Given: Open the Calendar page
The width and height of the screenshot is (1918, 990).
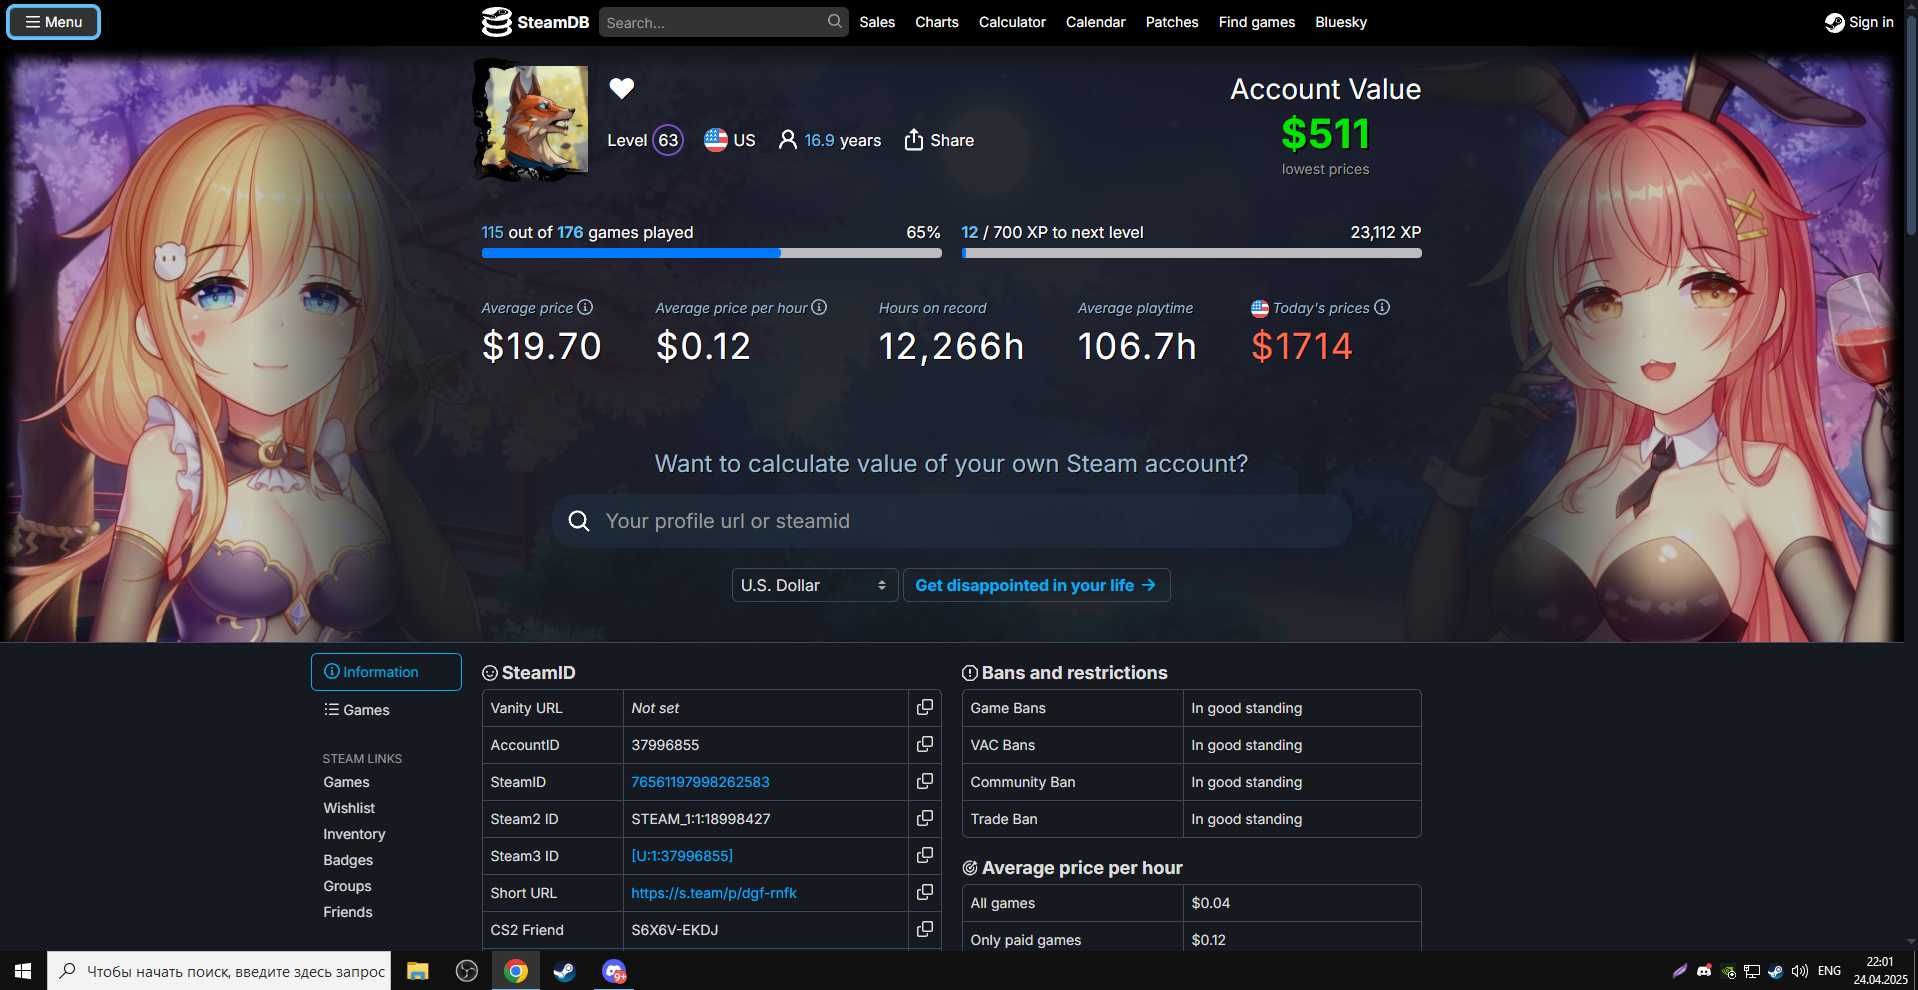Looking at the screenshot, I should [x=1095, y=22].
